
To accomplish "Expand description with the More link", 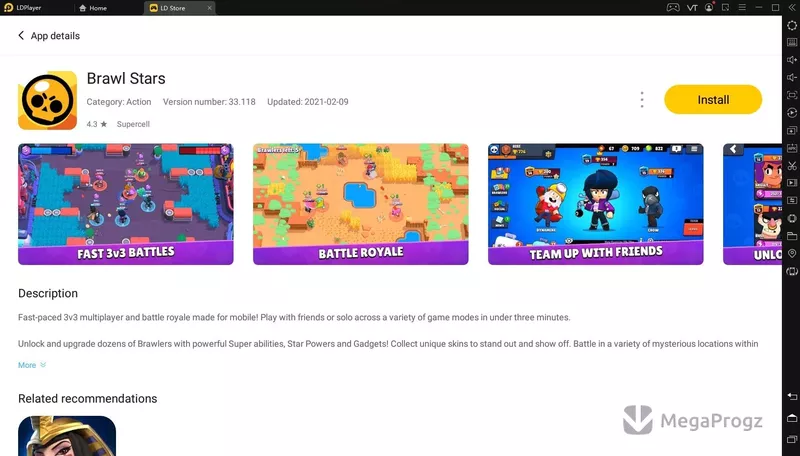I will pos(32,365).
